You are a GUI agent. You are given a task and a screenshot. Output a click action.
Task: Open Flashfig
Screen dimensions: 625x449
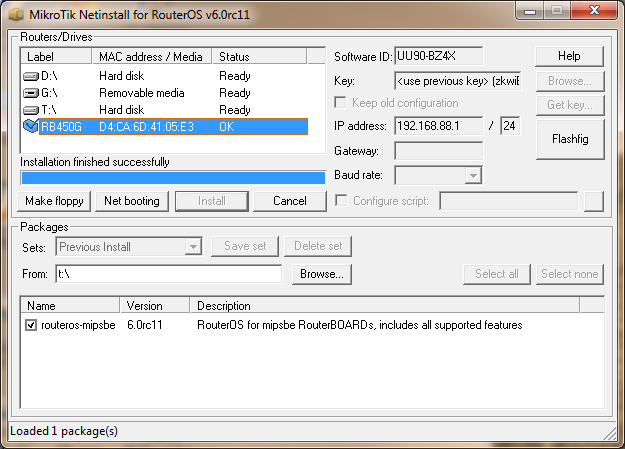[570, 139]
